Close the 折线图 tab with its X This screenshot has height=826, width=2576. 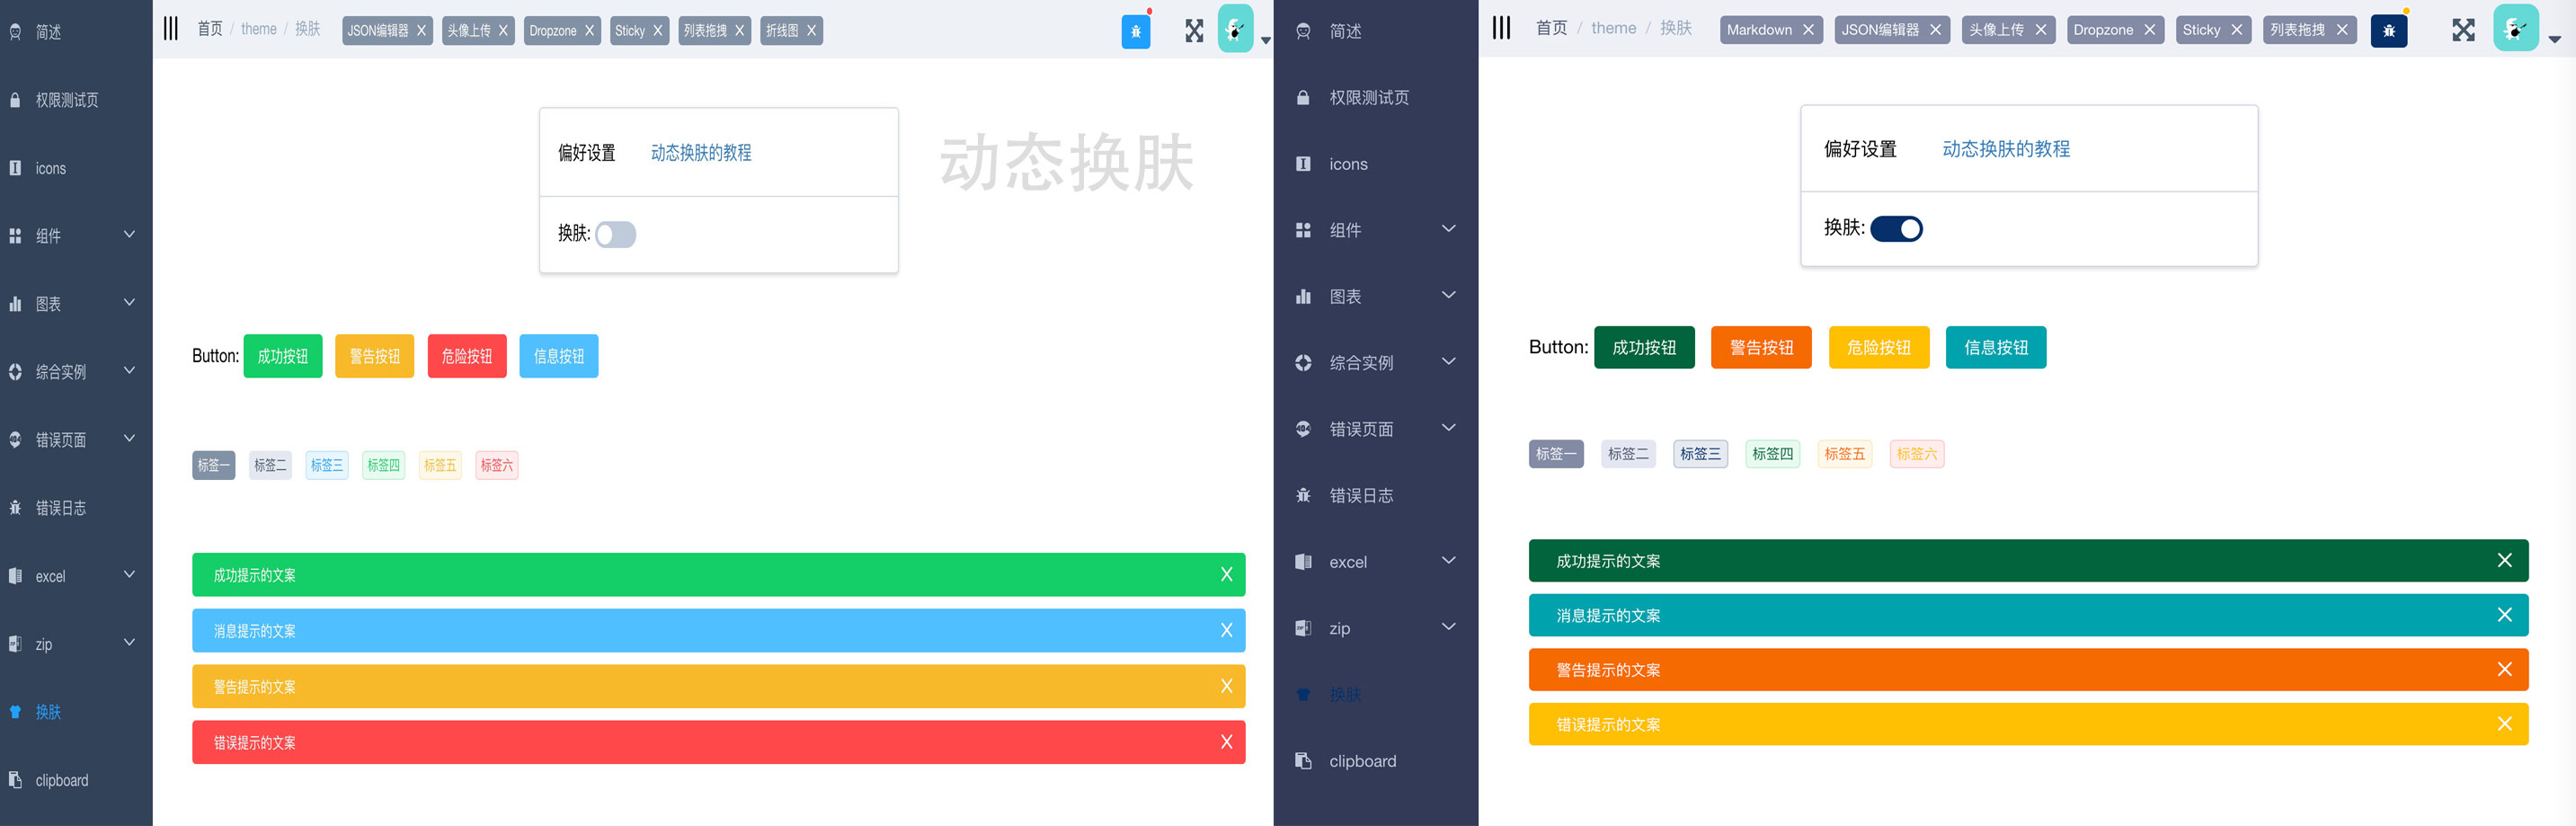[811, 31]
